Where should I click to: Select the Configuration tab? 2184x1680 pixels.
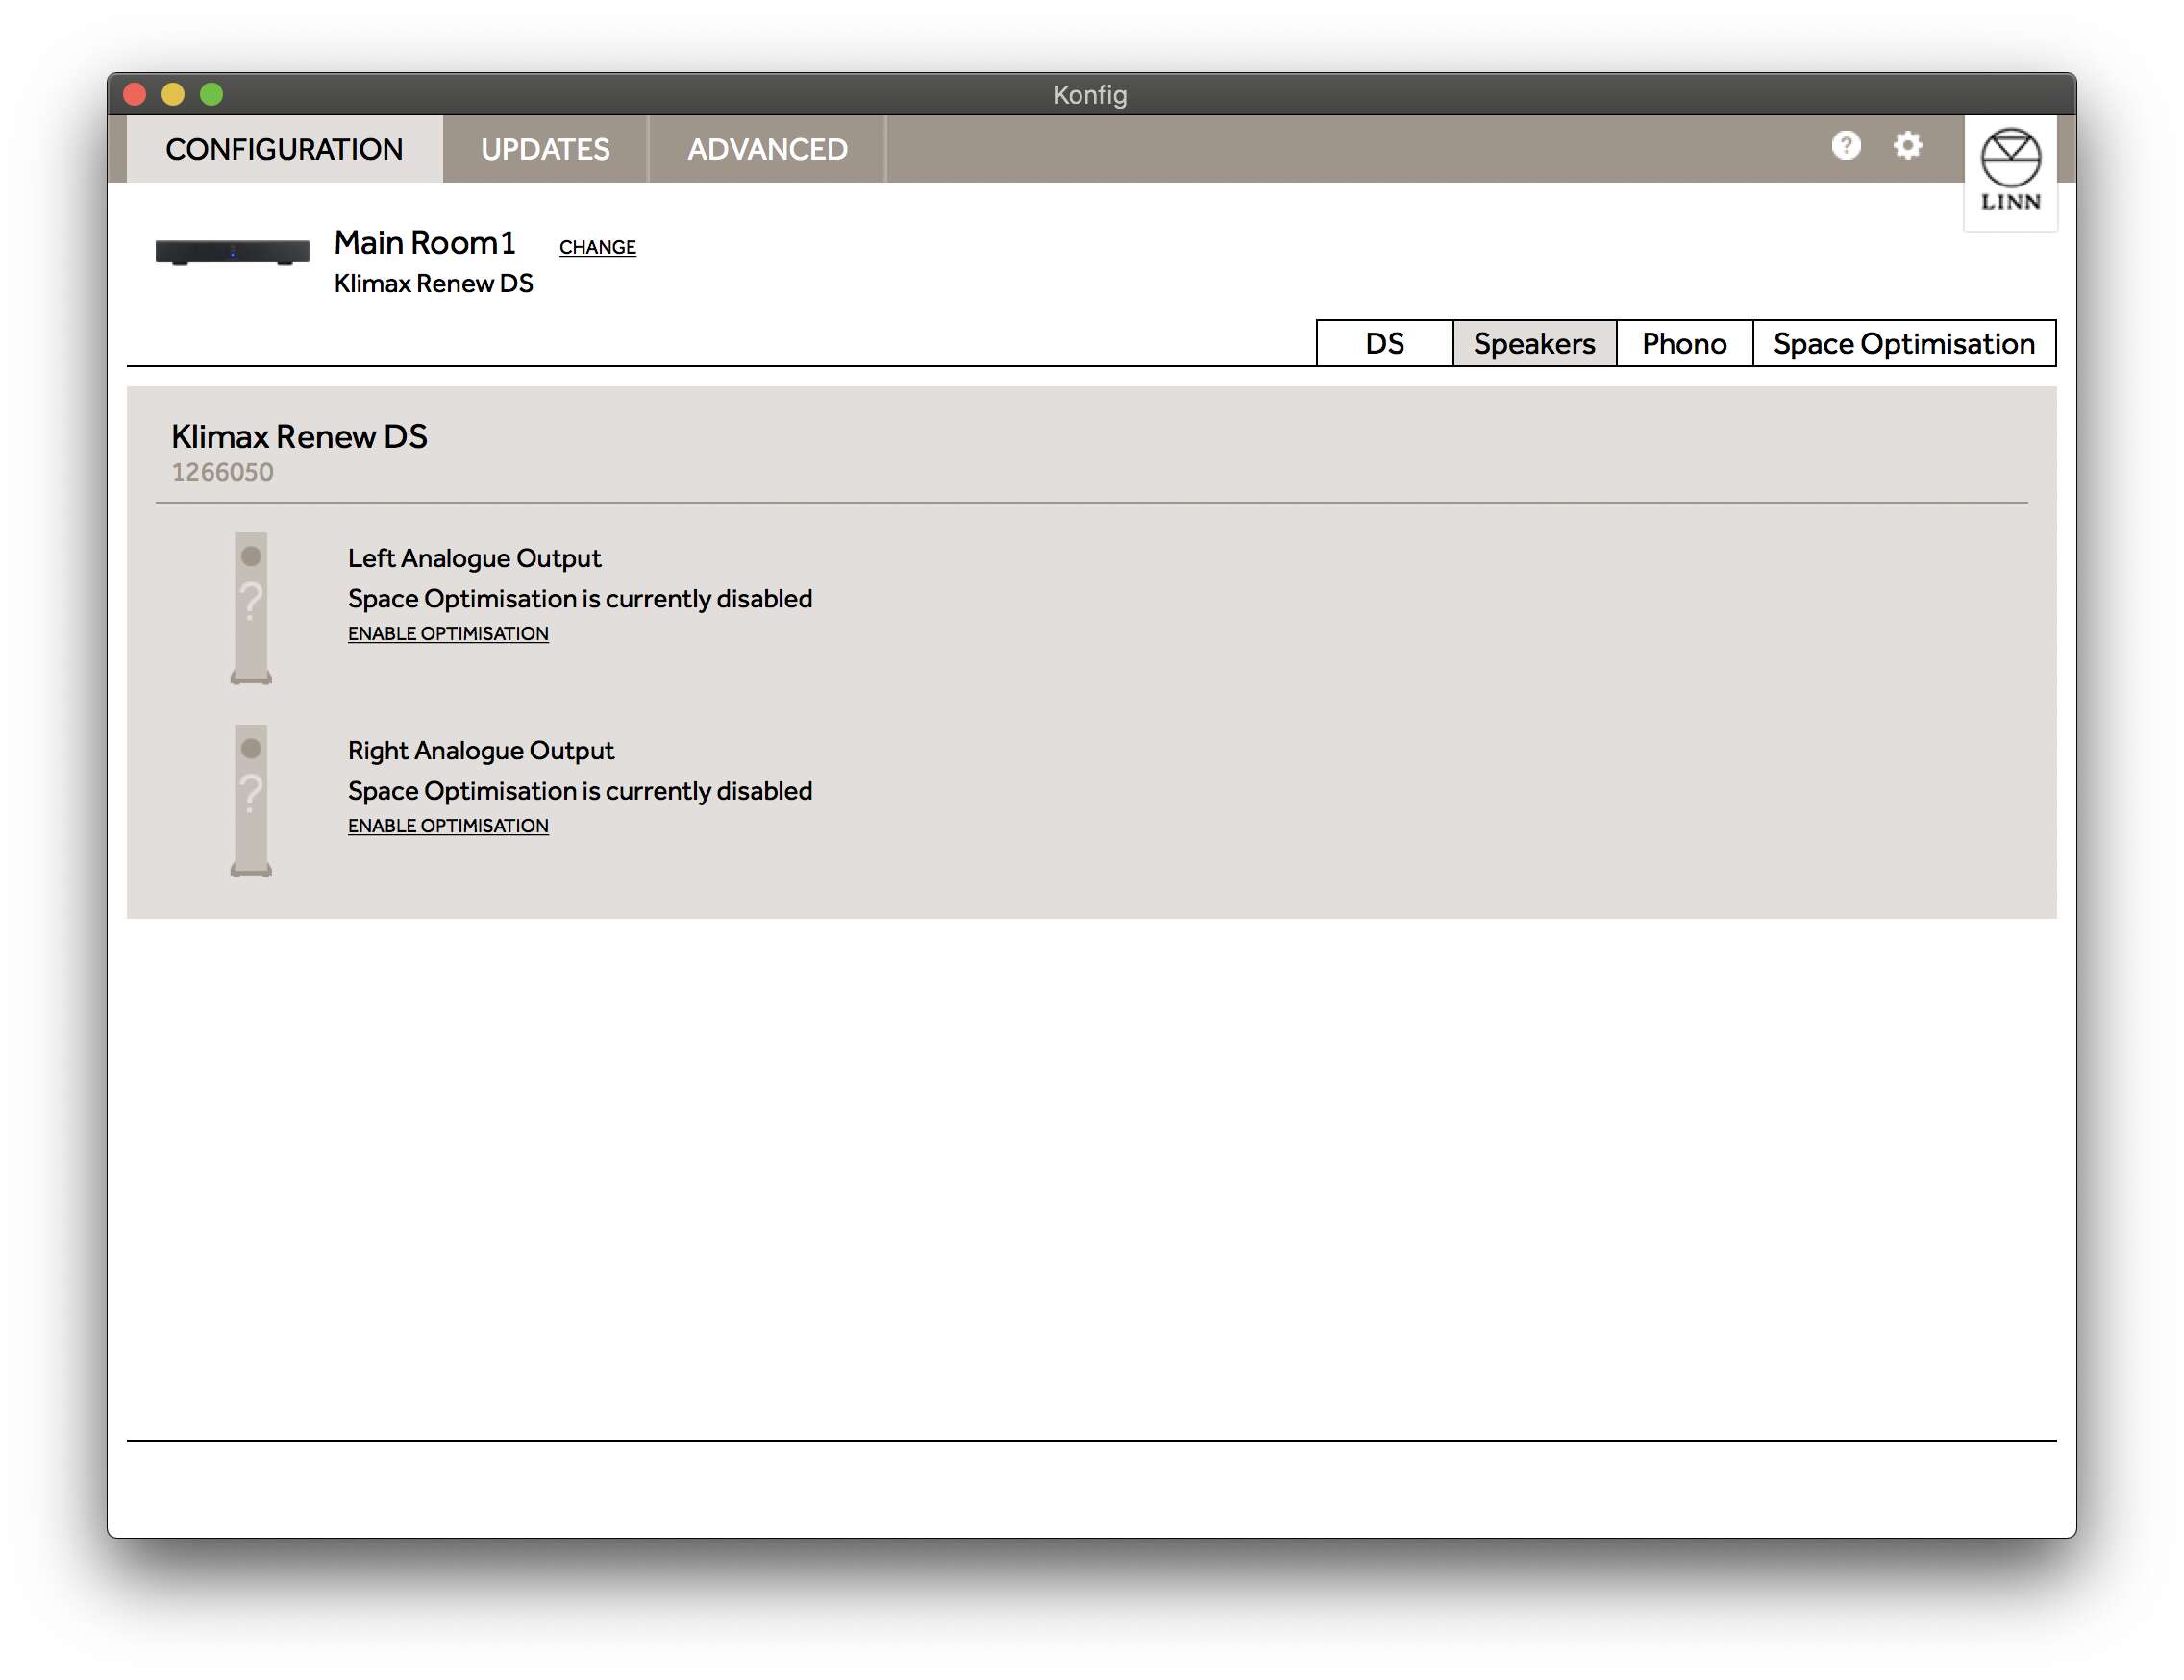[x=284, y=149]
